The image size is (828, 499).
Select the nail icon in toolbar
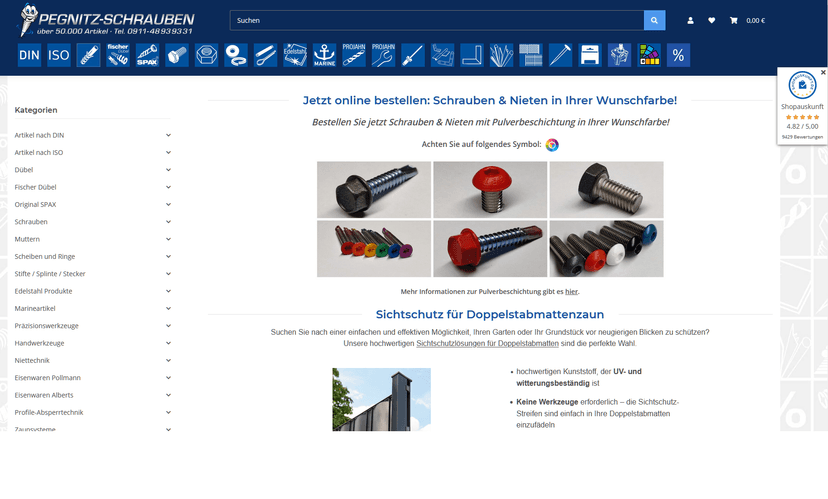[x=560, y=55]
